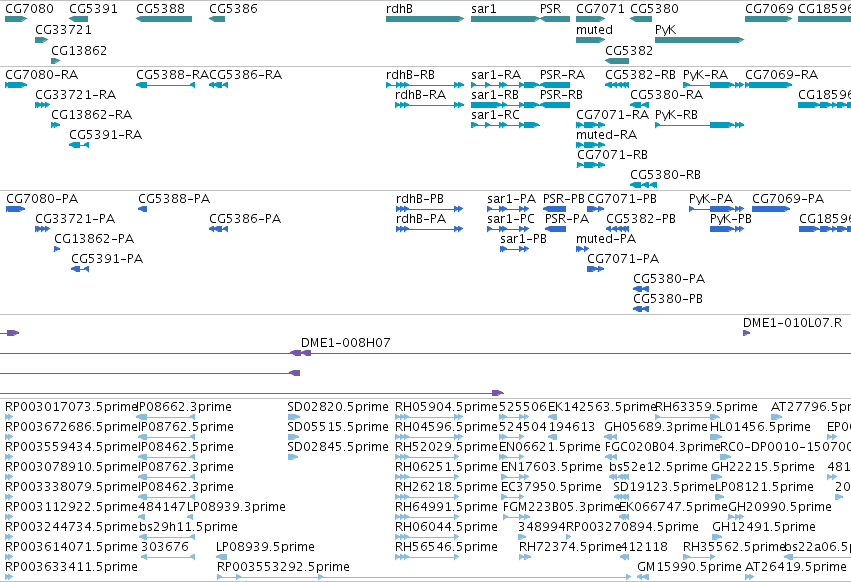Open EST RH63359.5prime
This screenshot has width=851, height=582.
(x=706, y=407)
